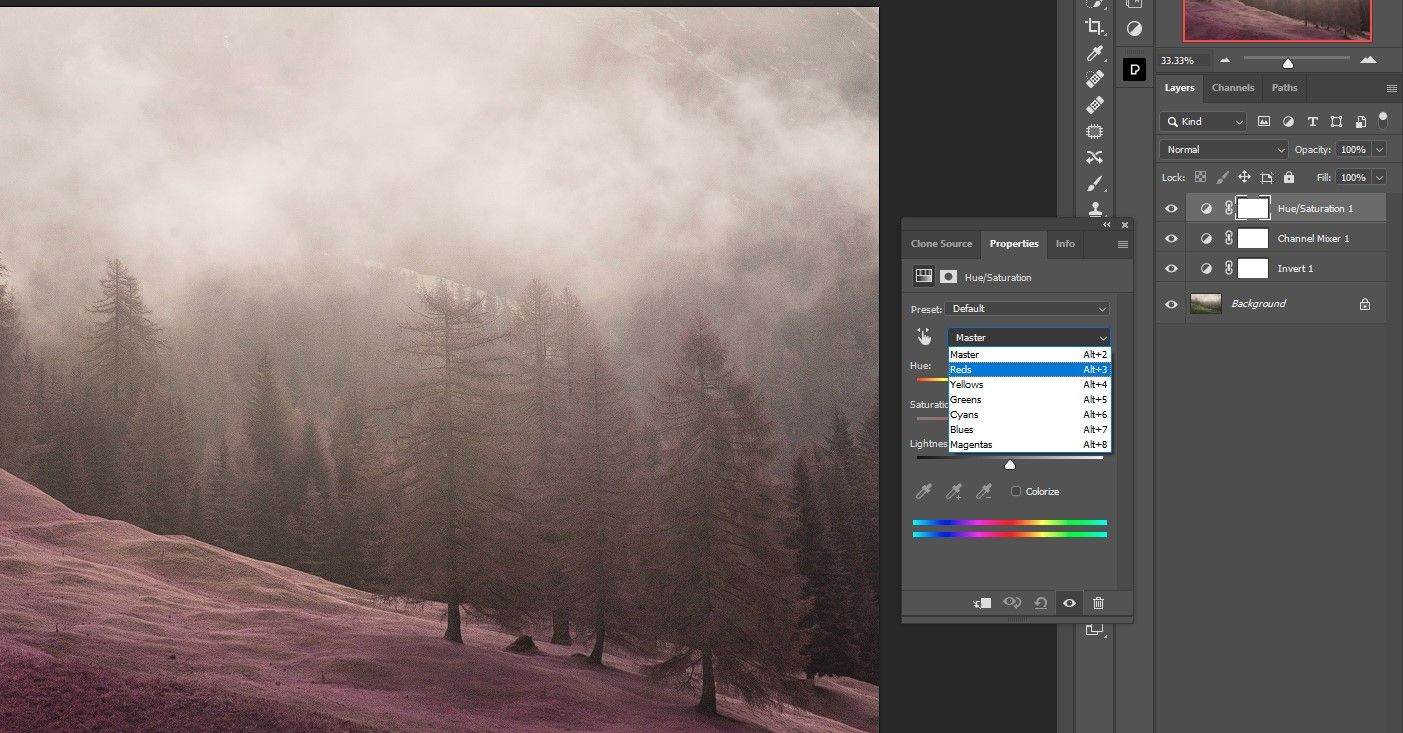
Task: Enable the Colorize checkbox
Action: [1016, 491]
